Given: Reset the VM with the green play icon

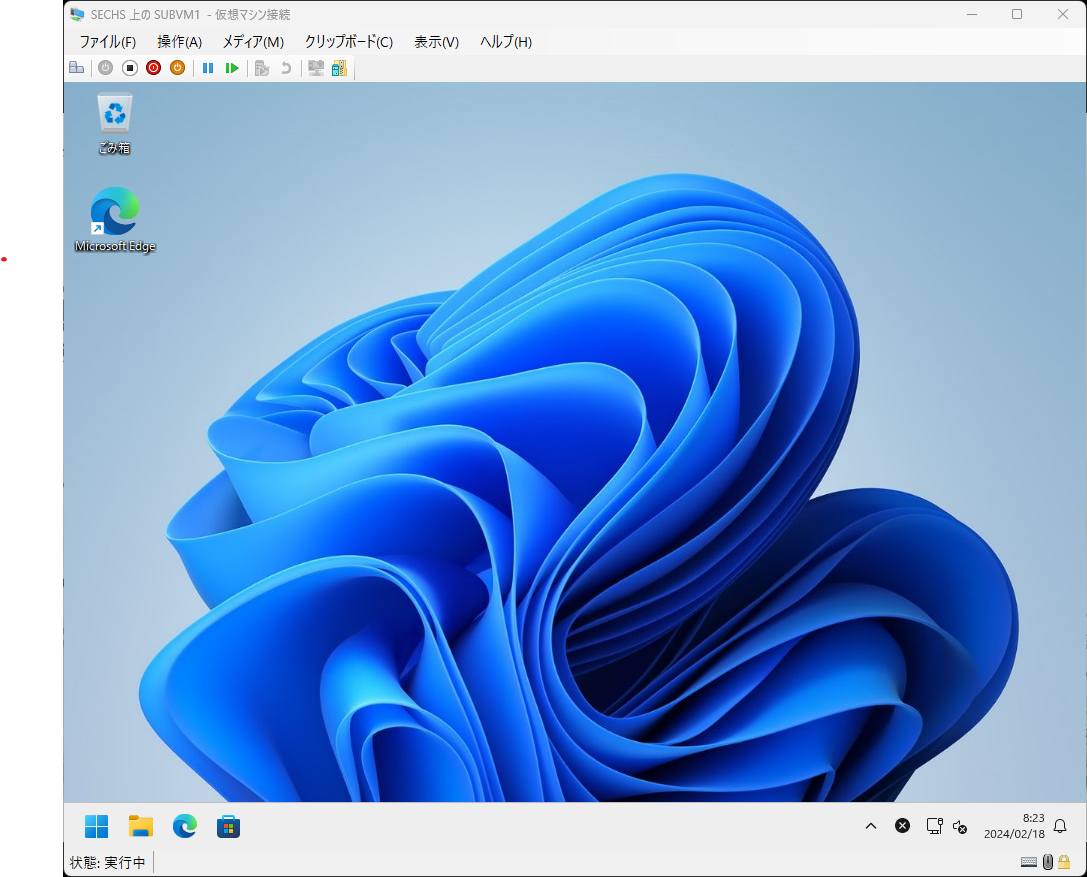Looking at the screenshot, I should pyautogui.click(x=232, y=68).
